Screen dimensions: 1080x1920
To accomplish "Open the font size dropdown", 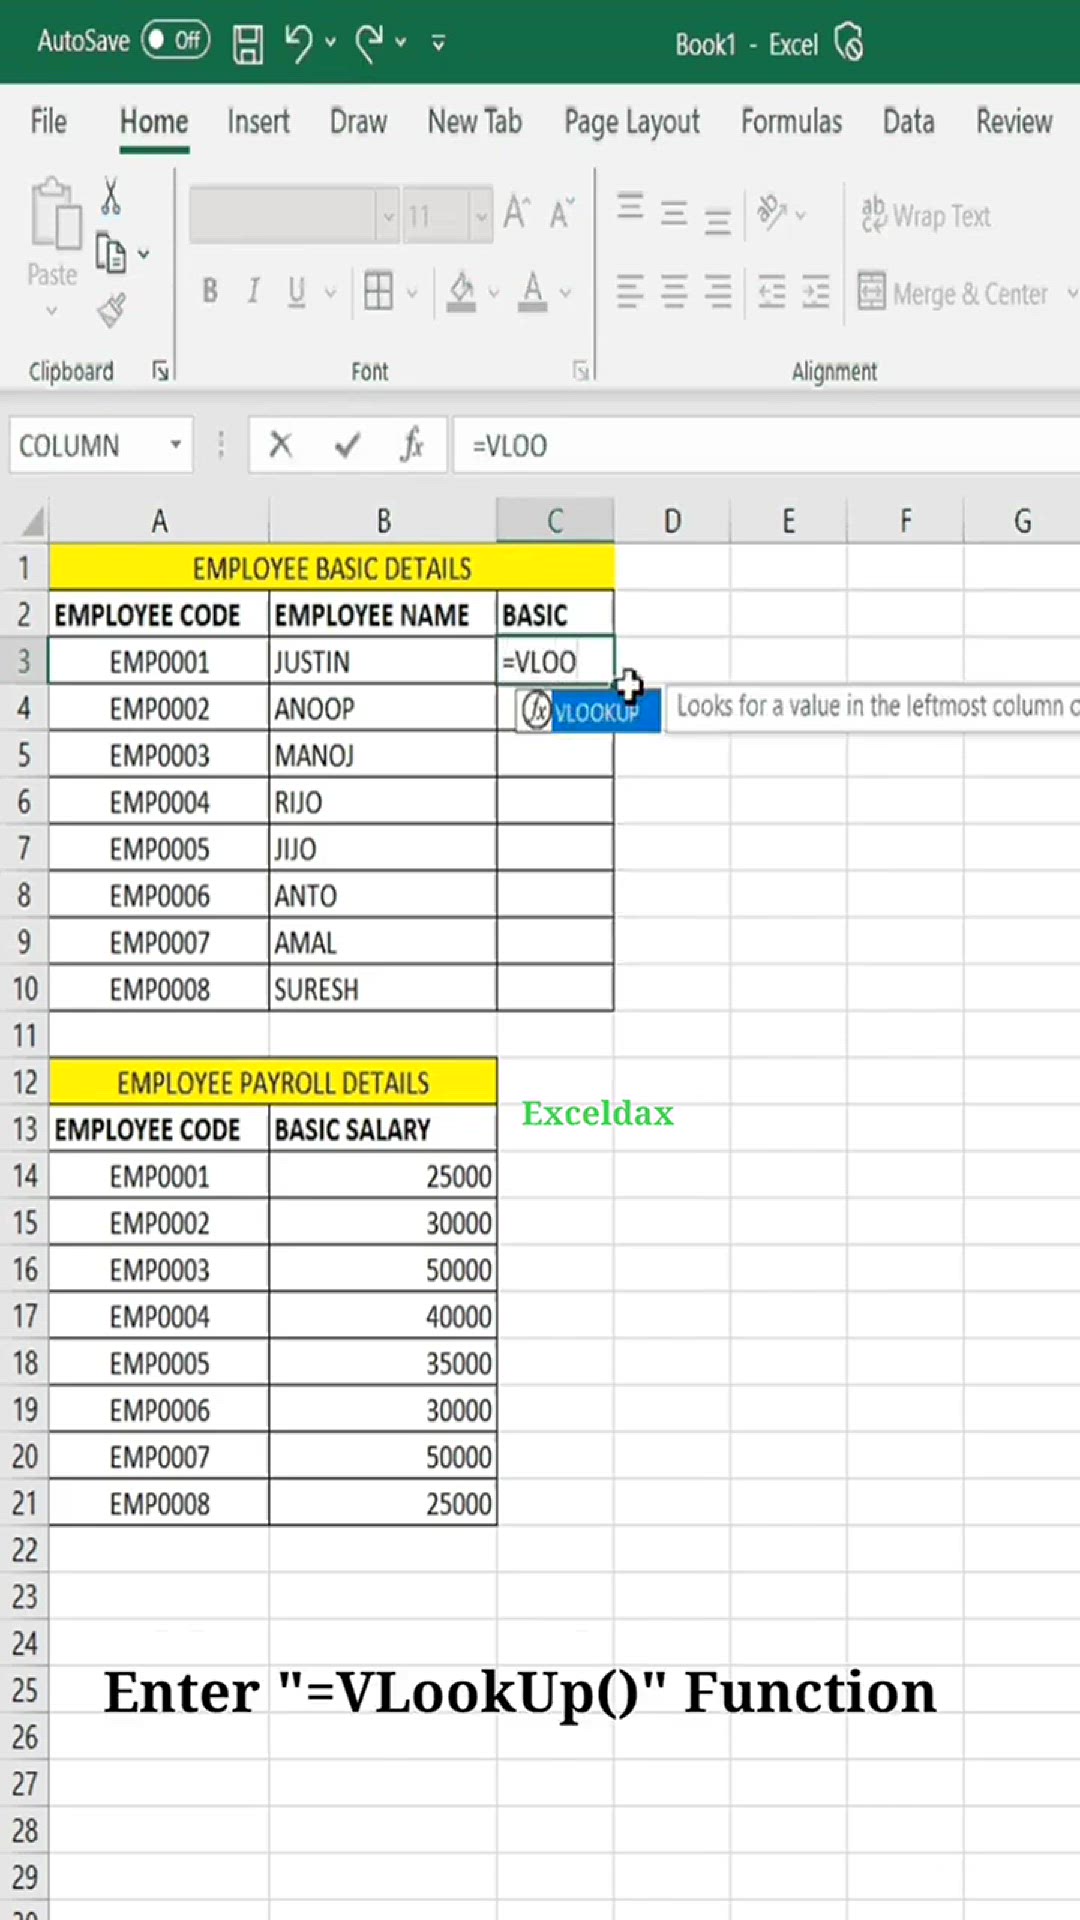I will point(481,215).
